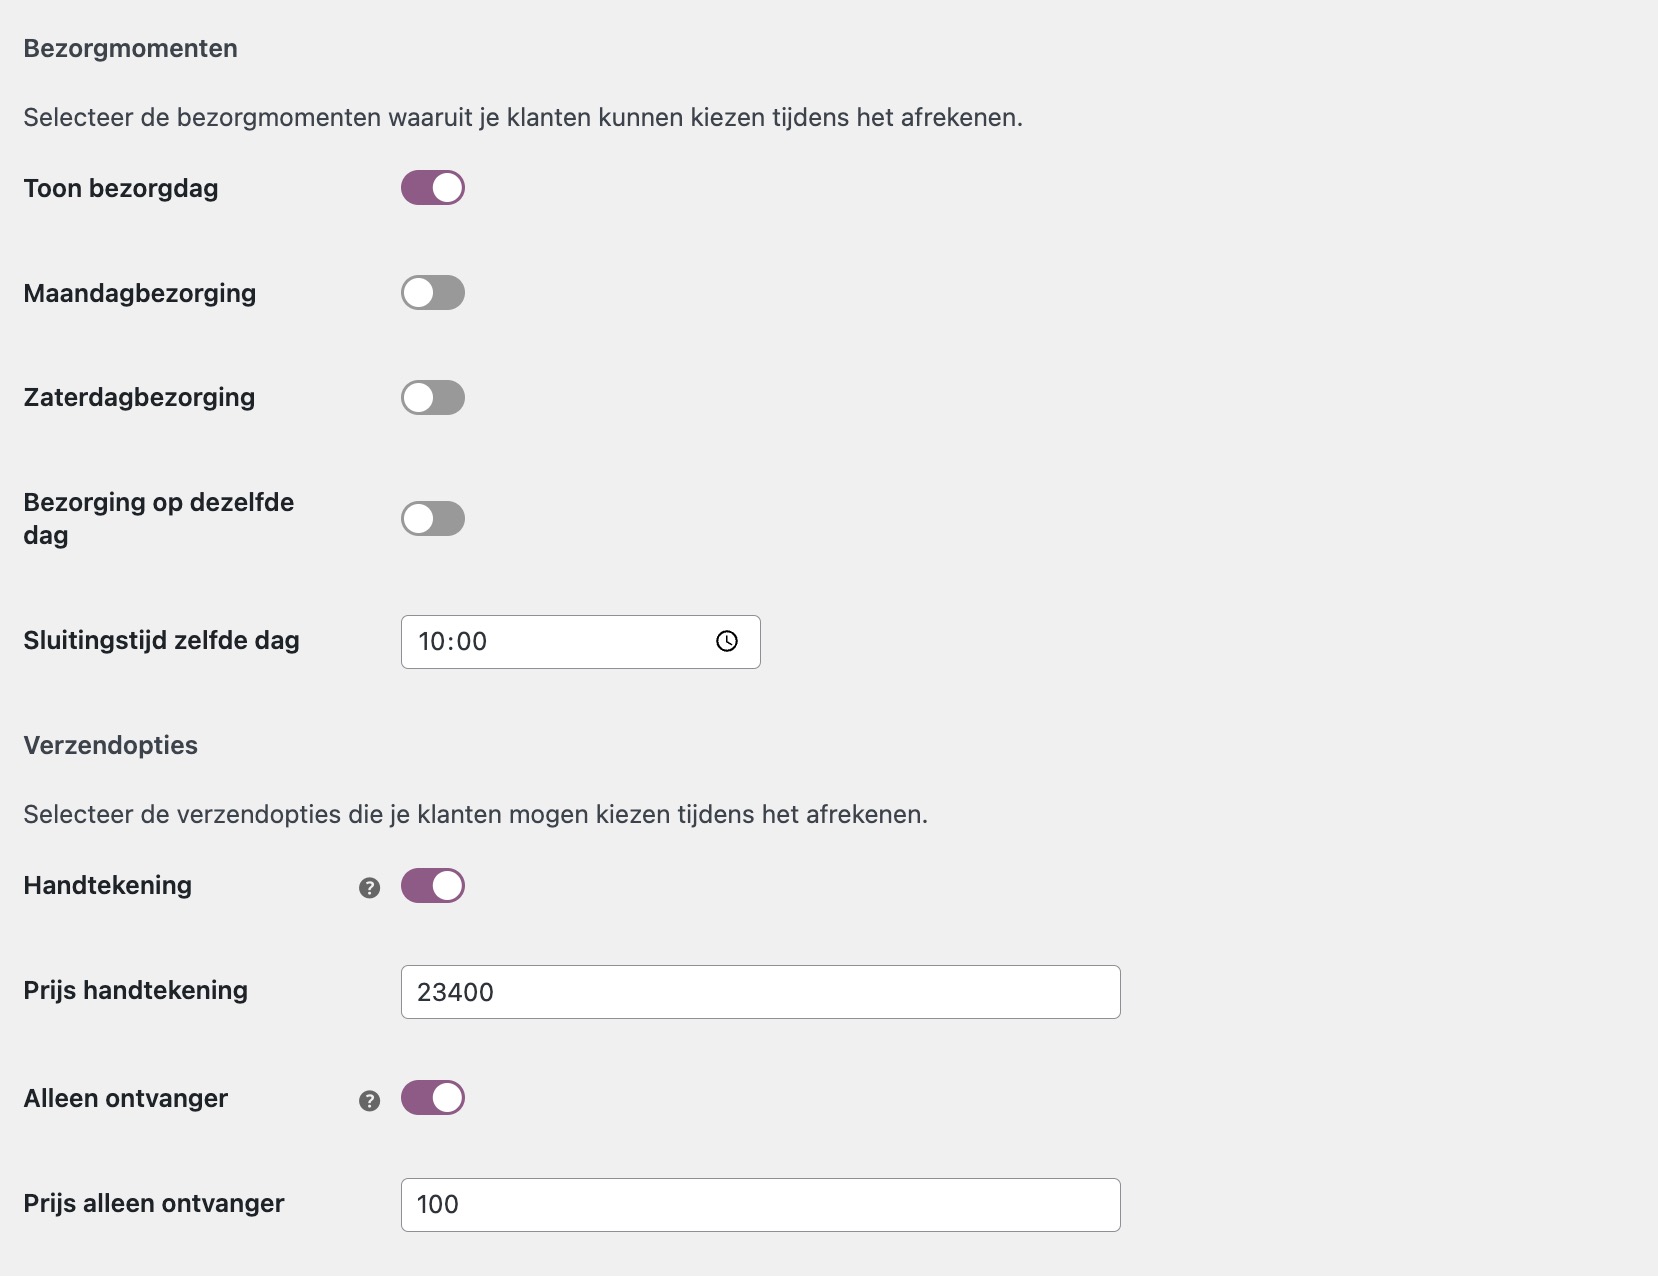This screenshot has width=1658, height=1276.
Task: Enable Zaterdagbezorging delivery
Action: [432, 397]
